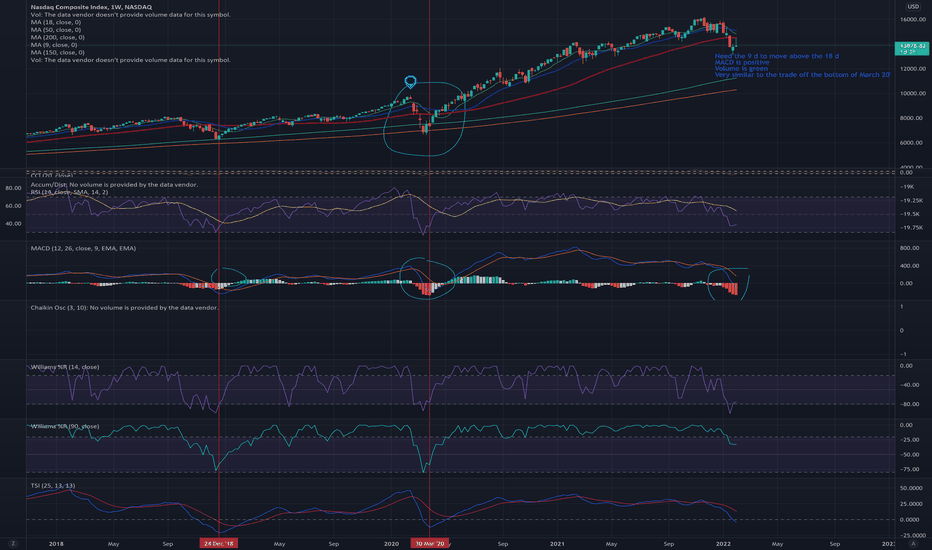The width and height of the screenshot is (932, 550).
Task: Click the A auto-scale icon in the bottom-right corner
Action: [x=913, y=543]
